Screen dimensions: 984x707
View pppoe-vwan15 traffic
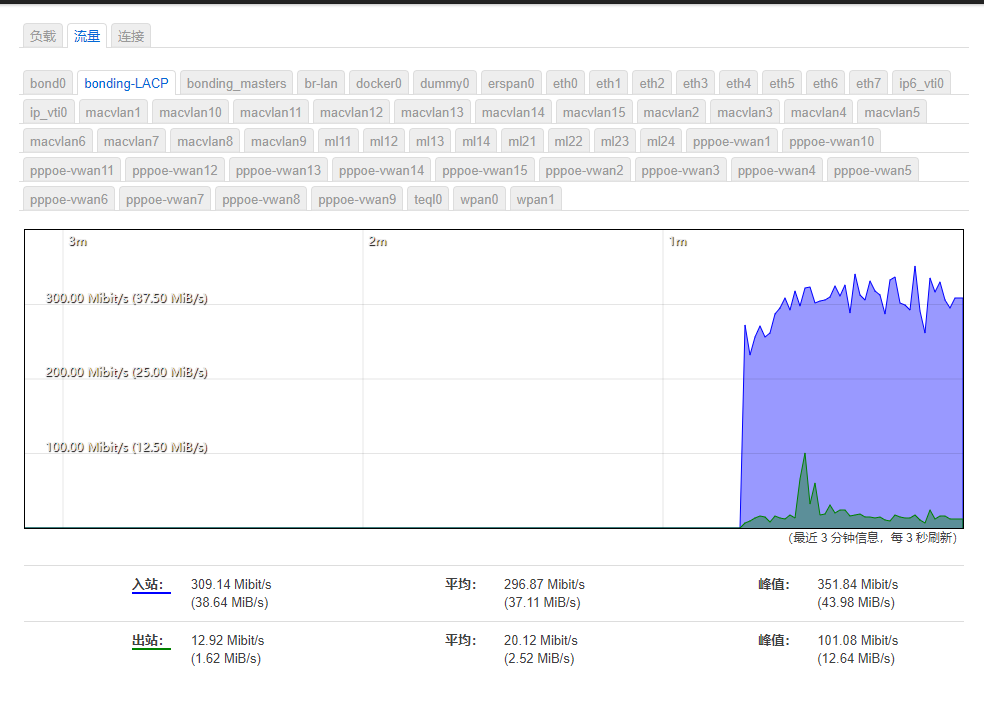point(485,170)
